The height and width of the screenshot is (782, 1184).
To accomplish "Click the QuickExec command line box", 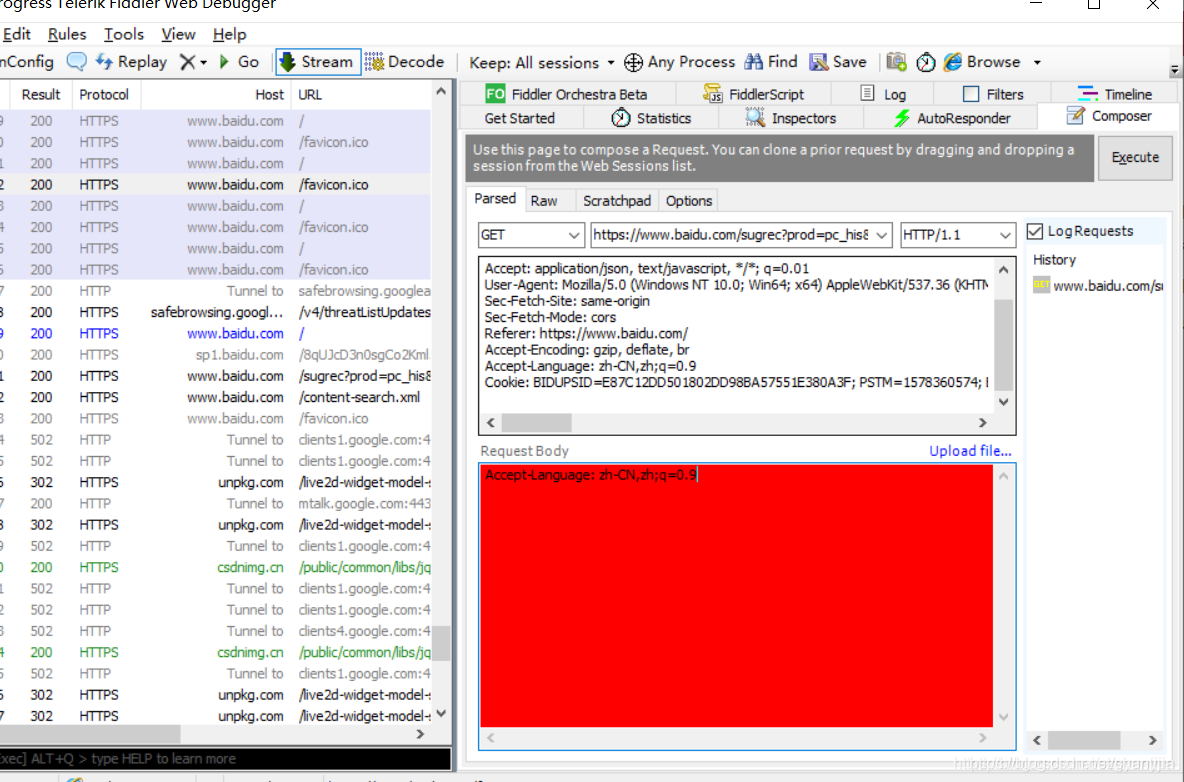I will (x=225, y=759).
